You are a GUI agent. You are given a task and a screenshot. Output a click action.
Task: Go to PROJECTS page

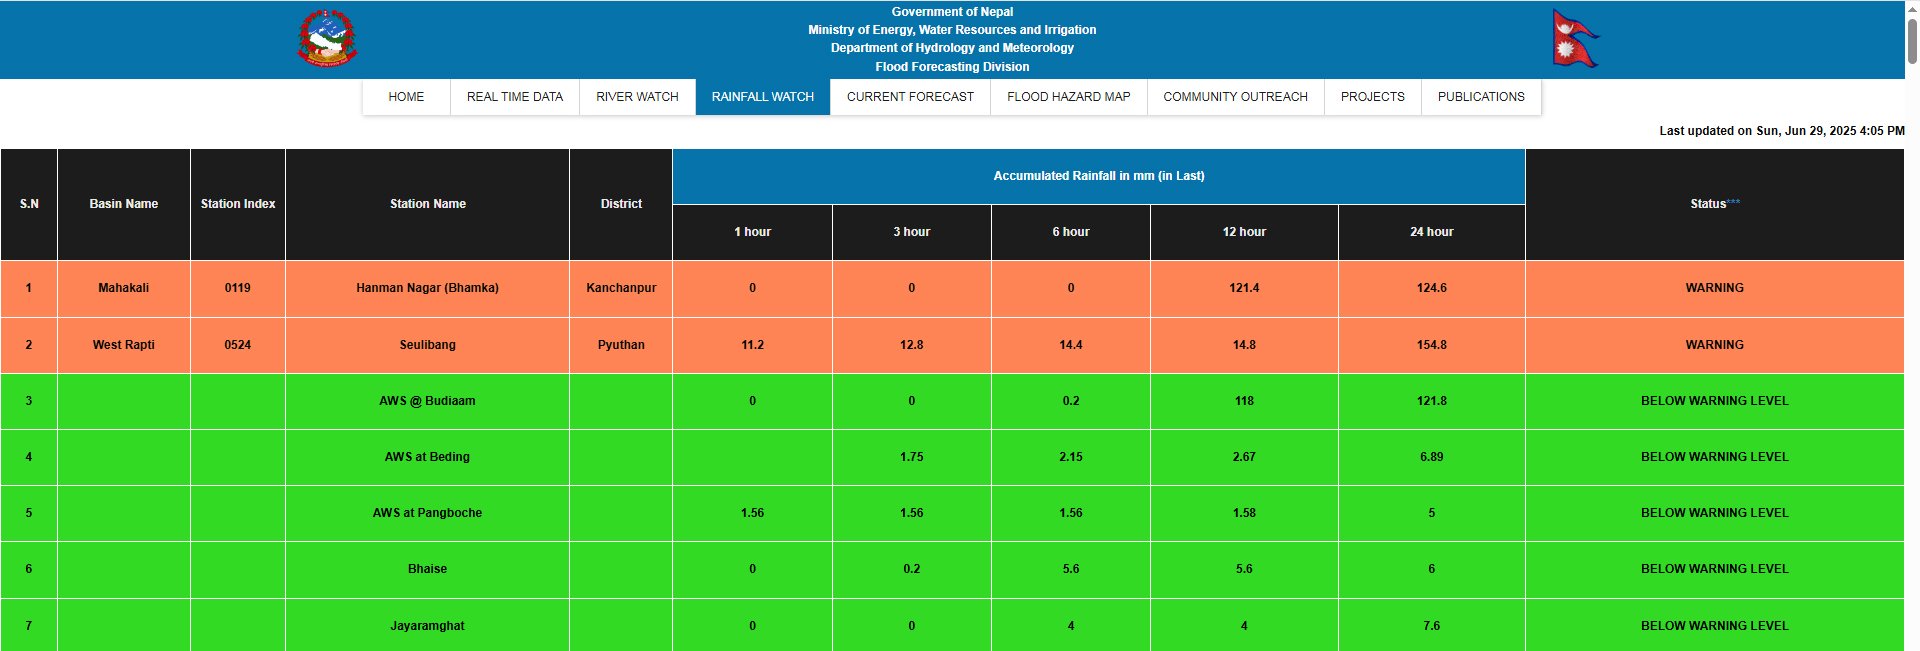tap(1373, 97)
